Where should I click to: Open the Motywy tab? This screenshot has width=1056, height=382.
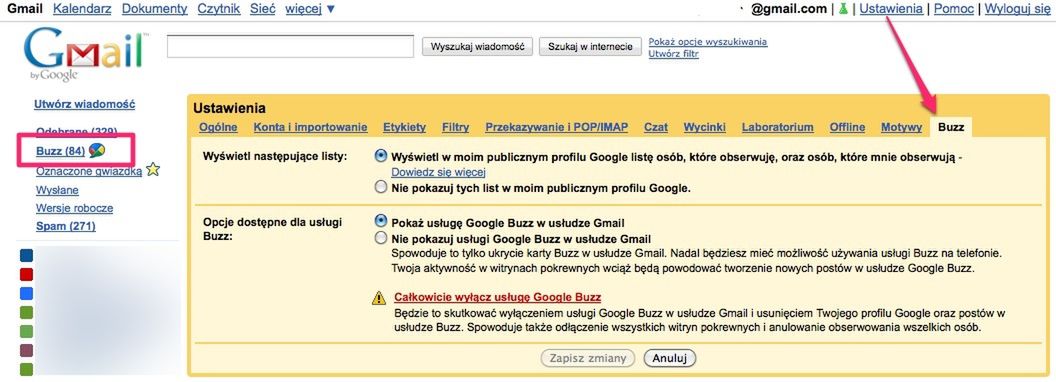click(x=901, y=127)
